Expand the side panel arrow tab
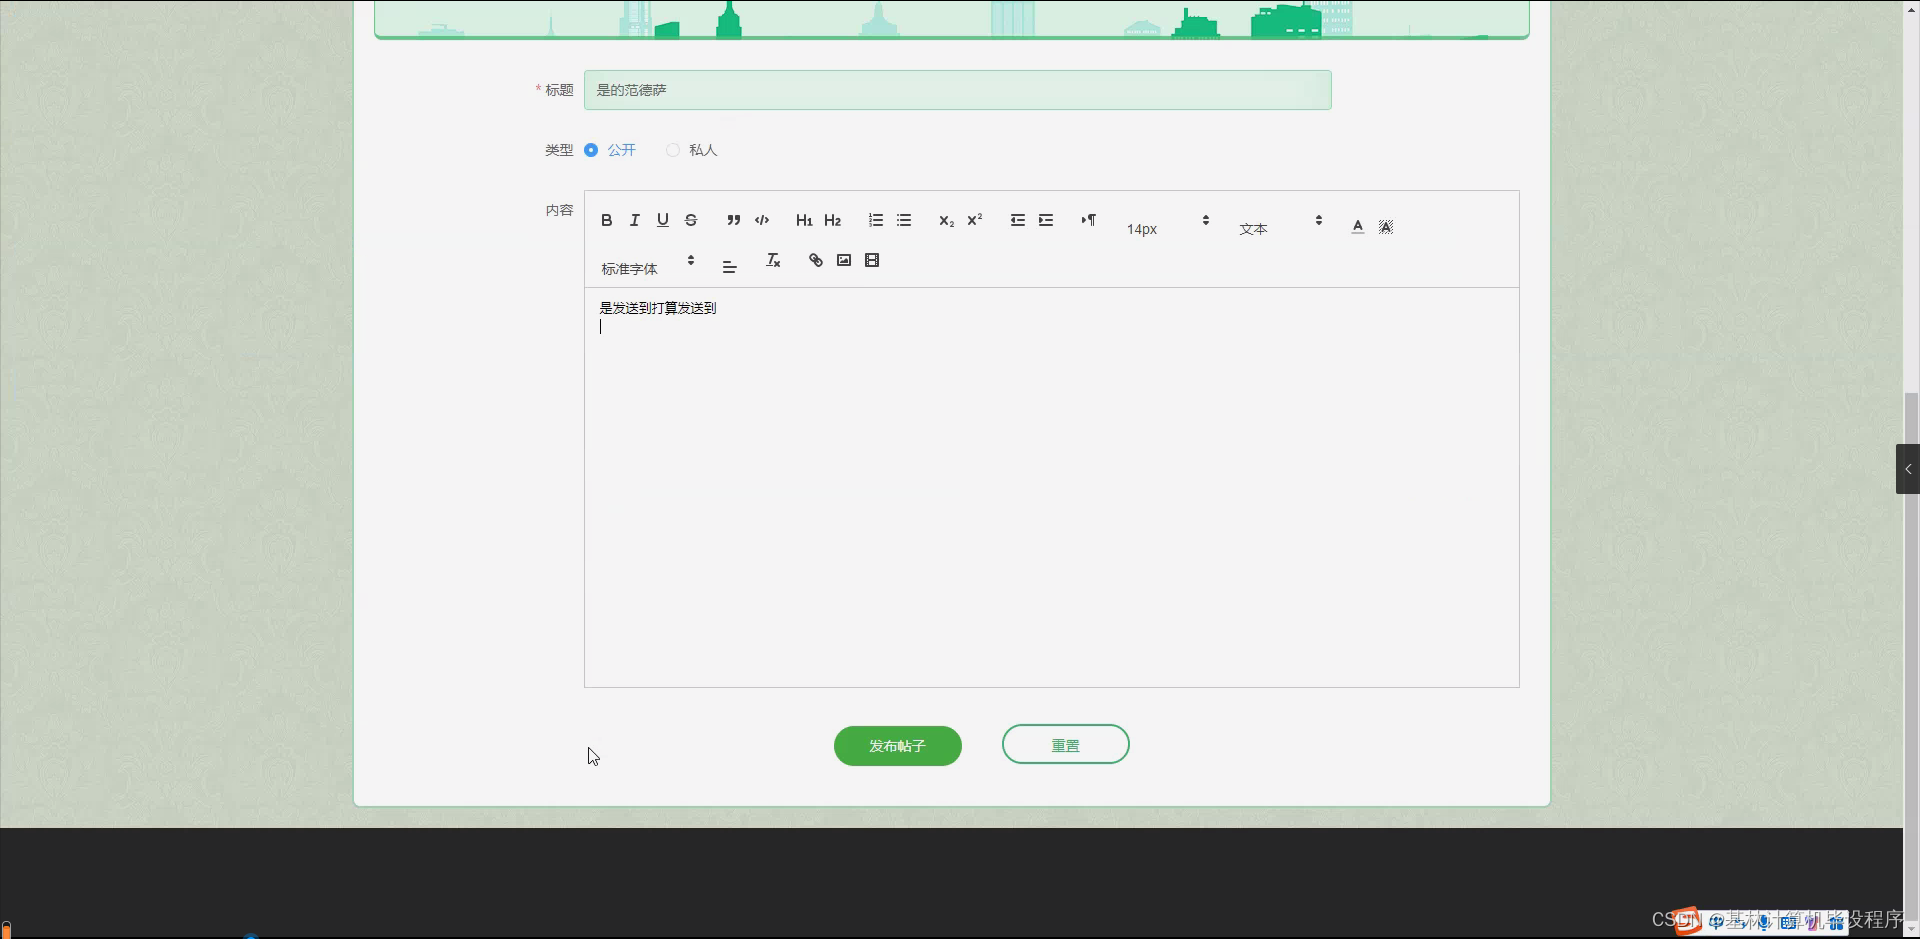This screenshot has height=939, width=1920. coord(1908,469)
